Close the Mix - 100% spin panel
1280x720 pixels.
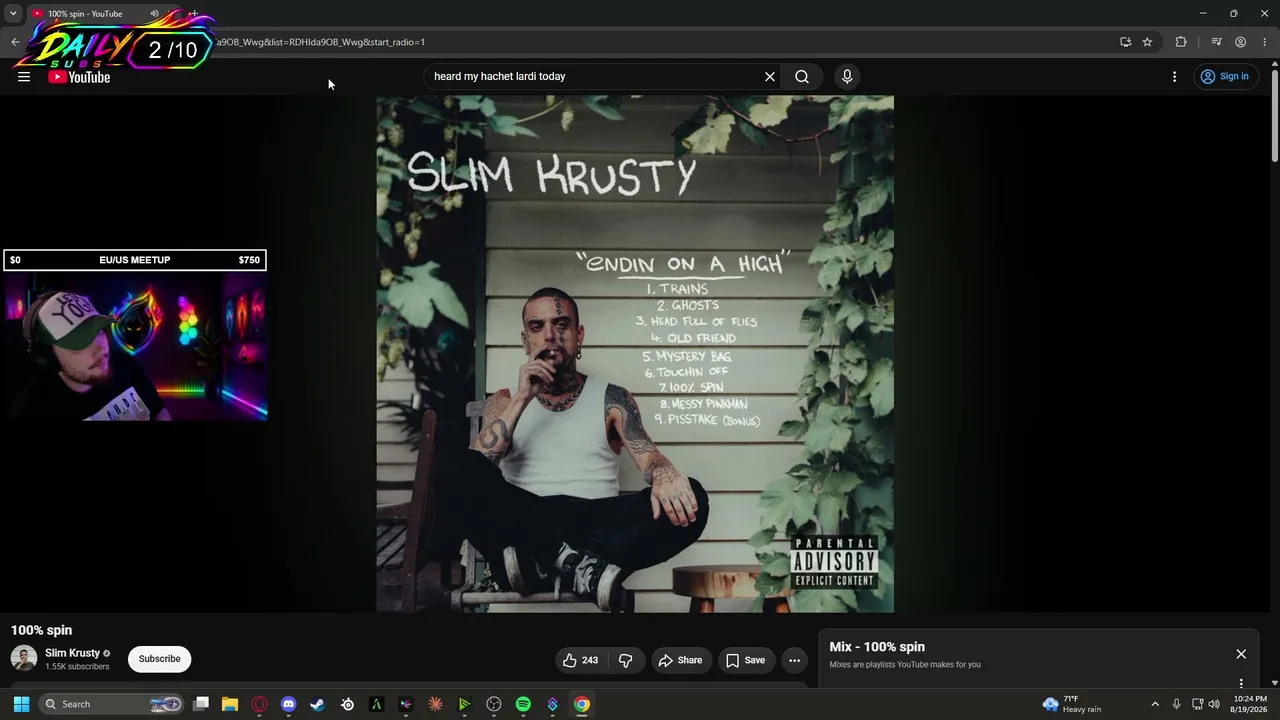coord(1241,654)
